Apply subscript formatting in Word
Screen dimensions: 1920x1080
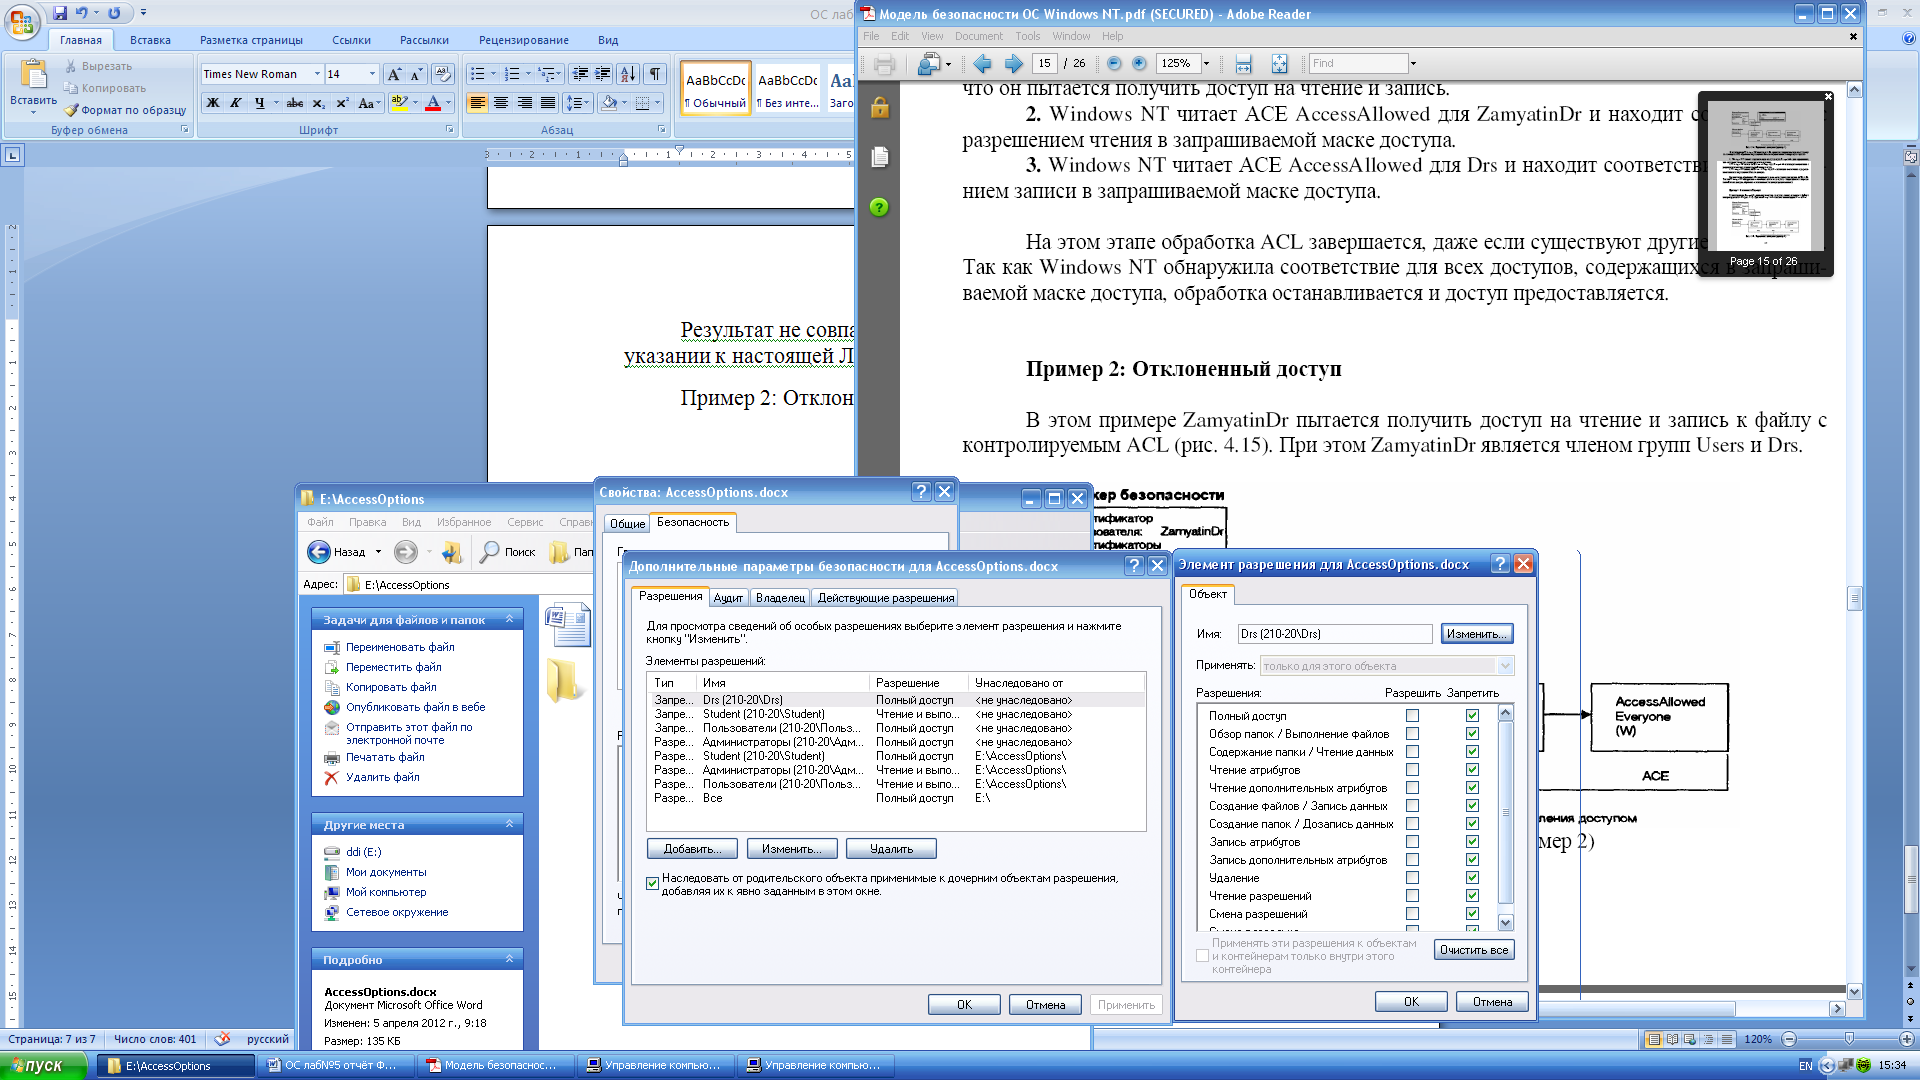click(318, 103)
